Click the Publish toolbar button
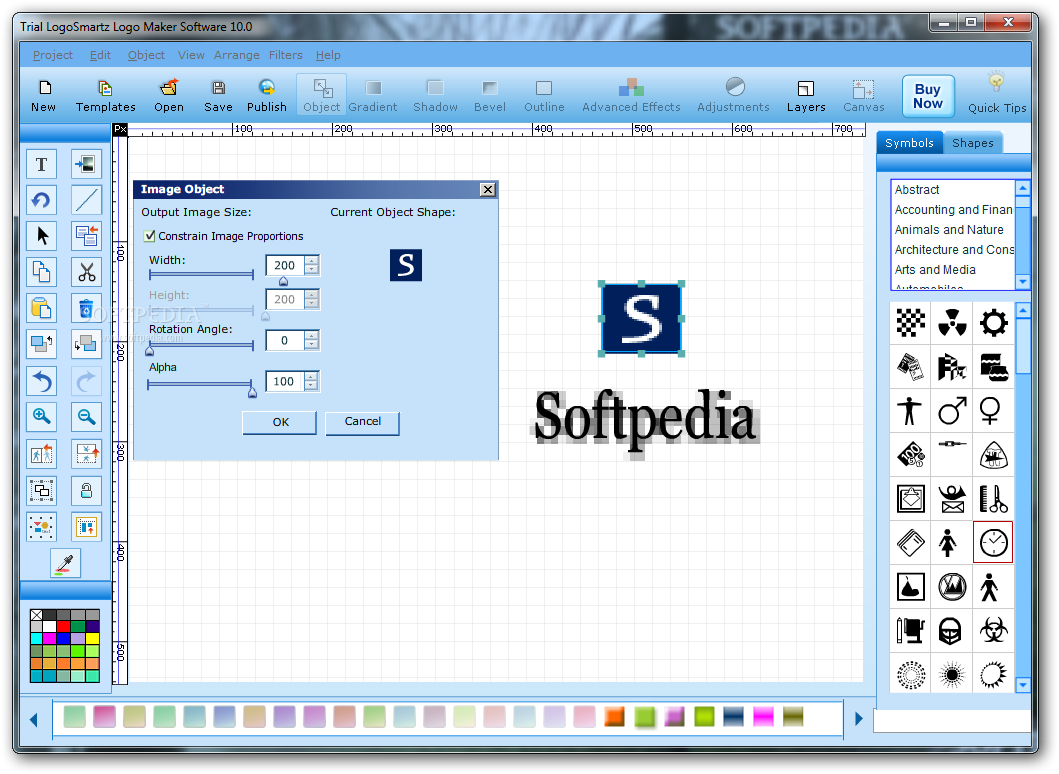The width and height of the screenshot is (1059, 774). (x=267, y=95)
